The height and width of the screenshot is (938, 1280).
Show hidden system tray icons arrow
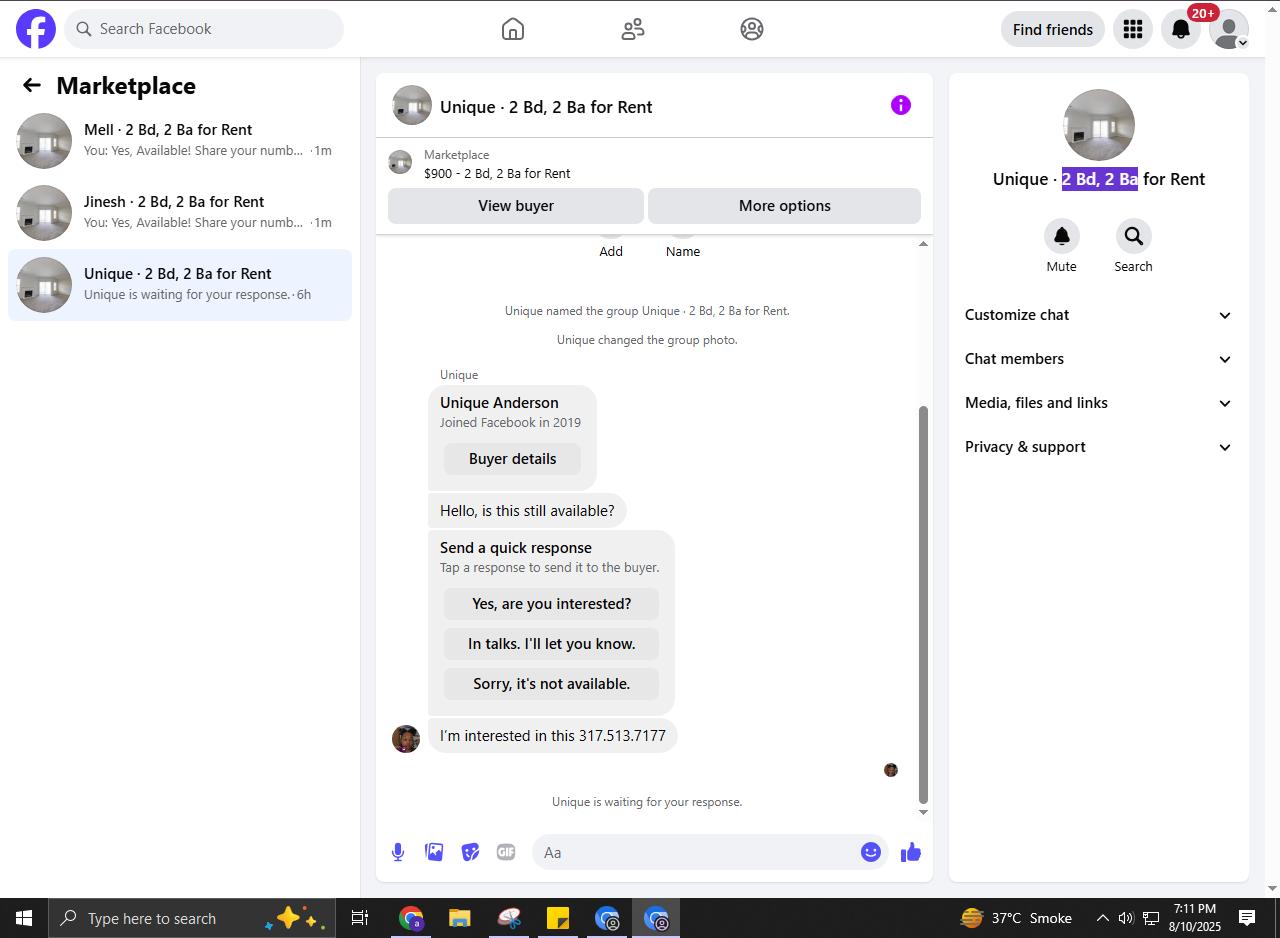point(1103,918)
